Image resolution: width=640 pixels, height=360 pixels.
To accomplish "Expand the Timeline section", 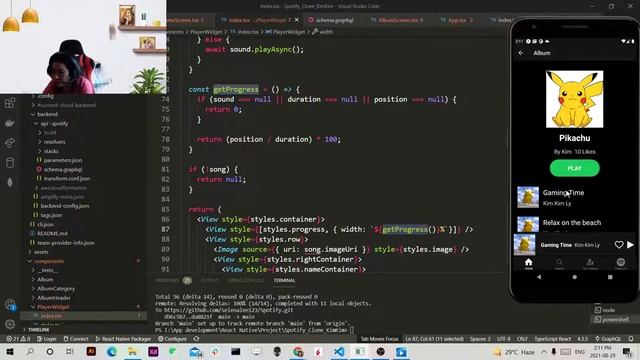I will tap(39, 329).
